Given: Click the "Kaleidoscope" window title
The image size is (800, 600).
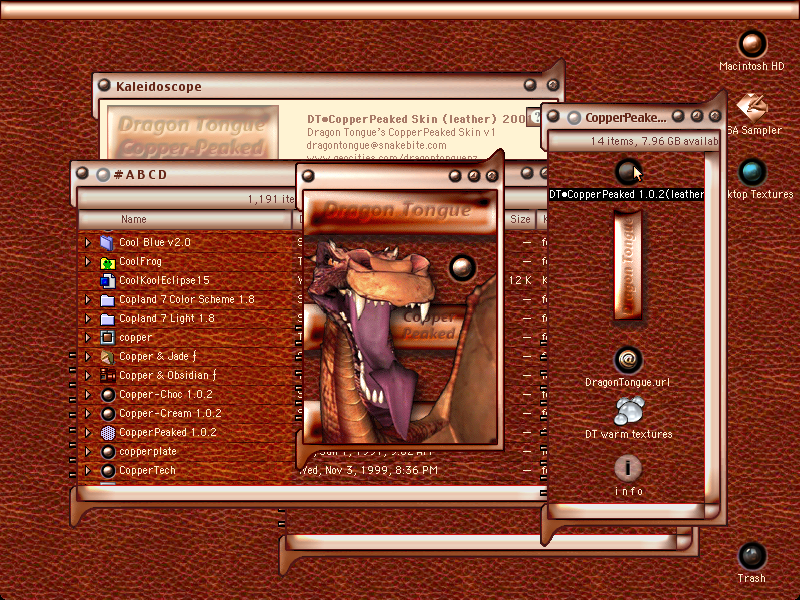Looking at the screenshot, I should [159, 87].
